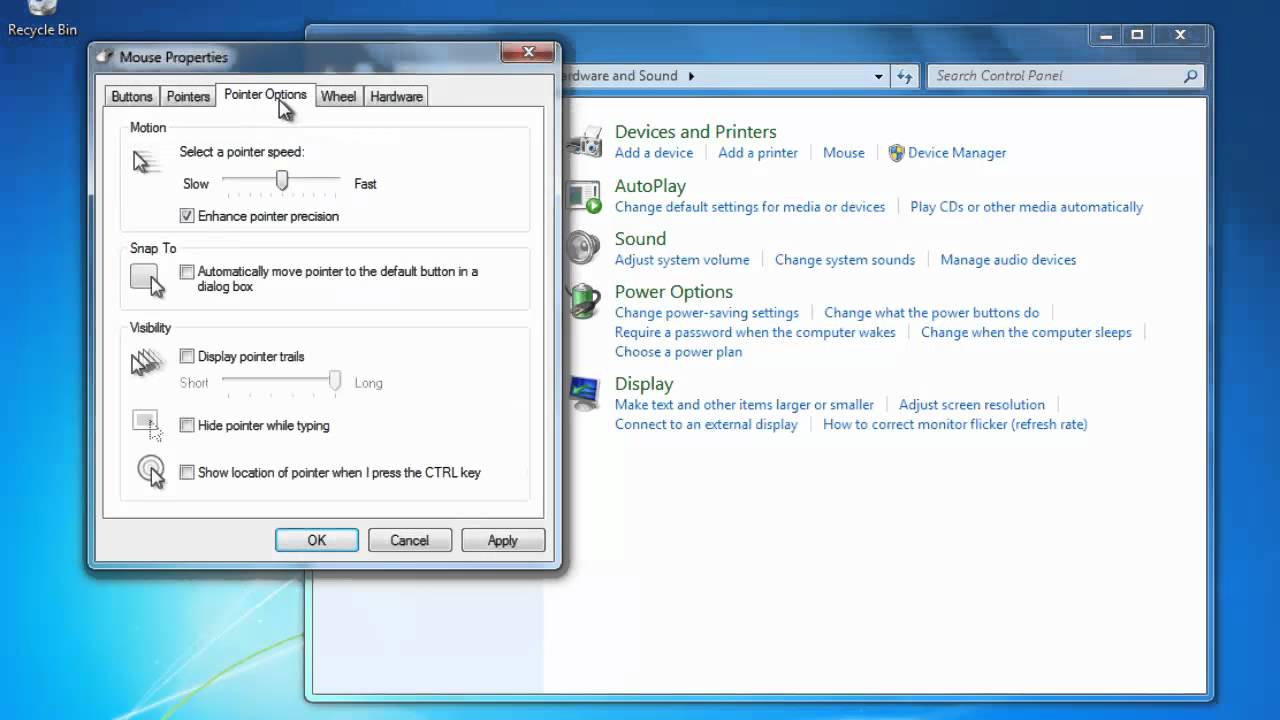Click Cancel in Mouse Properties
The width and height of the screenshot is (1280, 720).
click(x=409, y=540)
